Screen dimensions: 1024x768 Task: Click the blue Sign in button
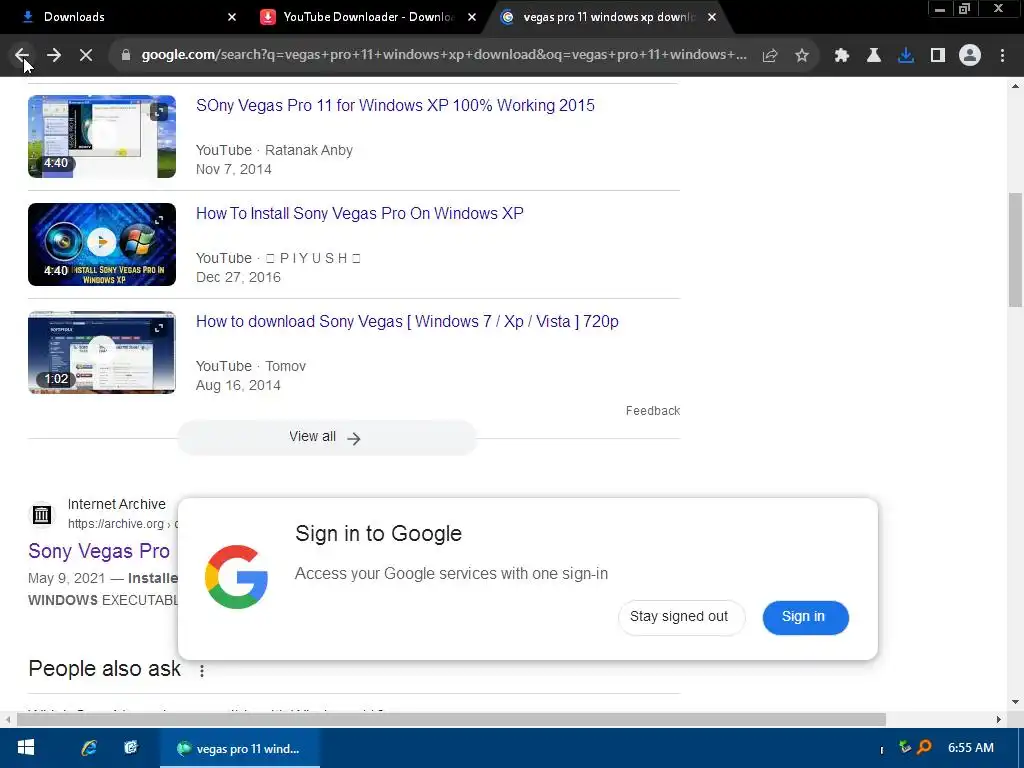pyautogui.click(x=805, y=617)
